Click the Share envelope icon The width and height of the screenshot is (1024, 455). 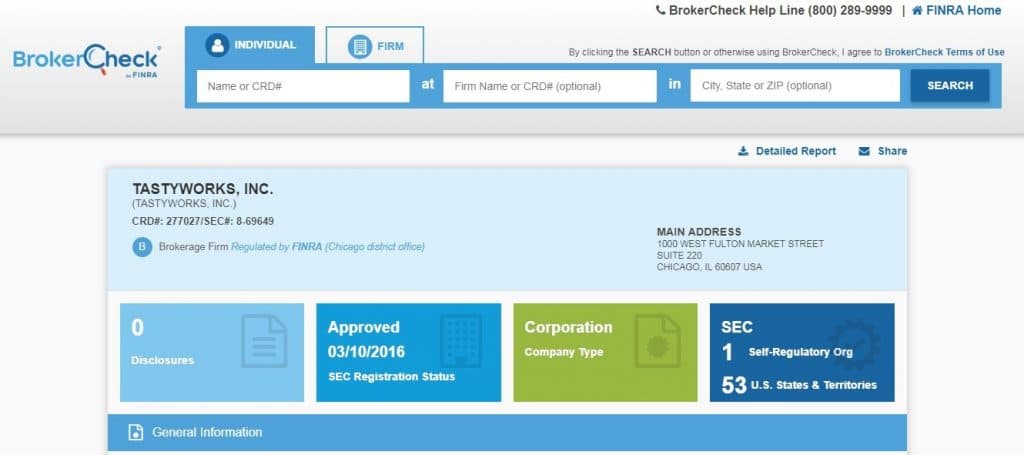(x=864, y=151)
